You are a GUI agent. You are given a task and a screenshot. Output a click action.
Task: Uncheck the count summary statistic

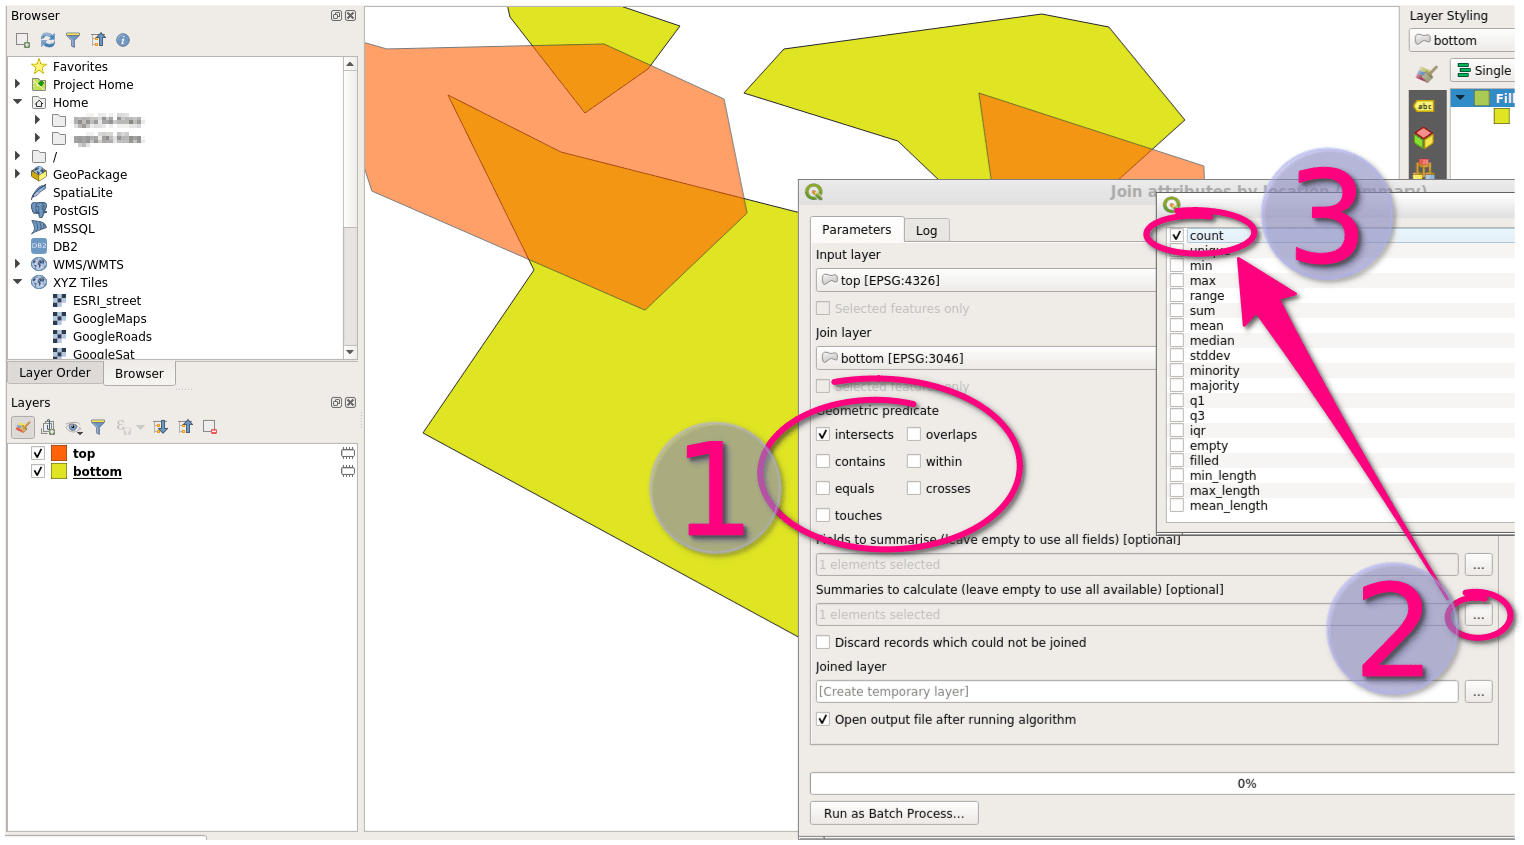(x=1177, y=235)
